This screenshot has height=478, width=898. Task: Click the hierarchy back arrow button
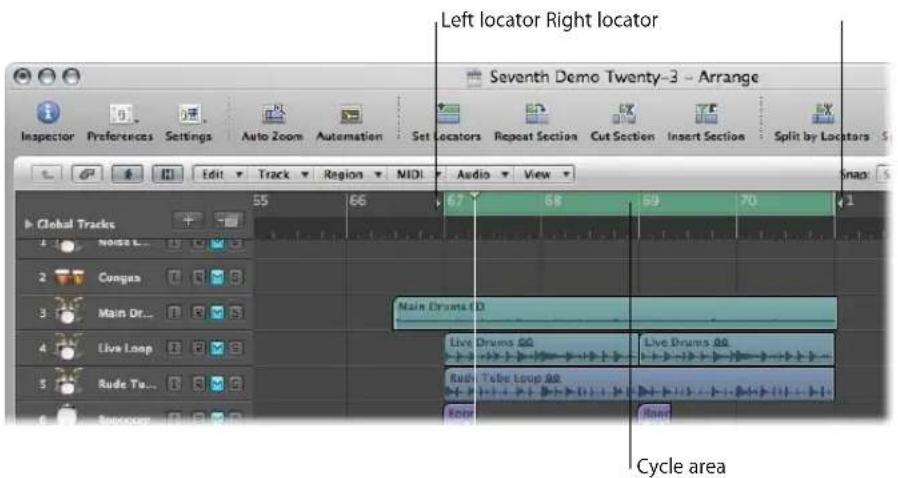tap(48, 174)
